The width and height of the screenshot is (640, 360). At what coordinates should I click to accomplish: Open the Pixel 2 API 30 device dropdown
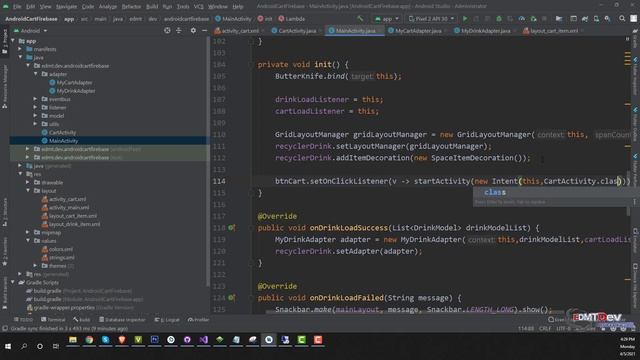click(x=431, y=19)
